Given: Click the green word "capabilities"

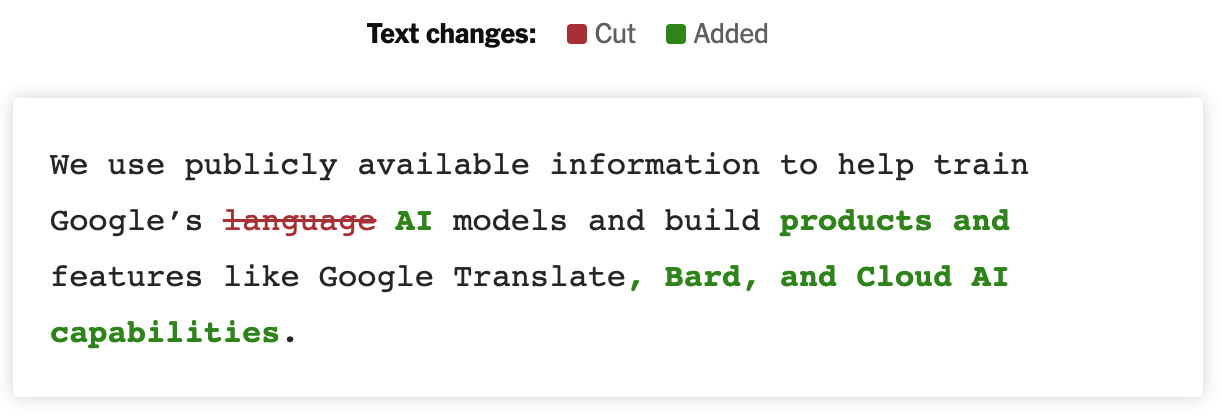Looking at the screenshot, I should click(x=165, y=332).
